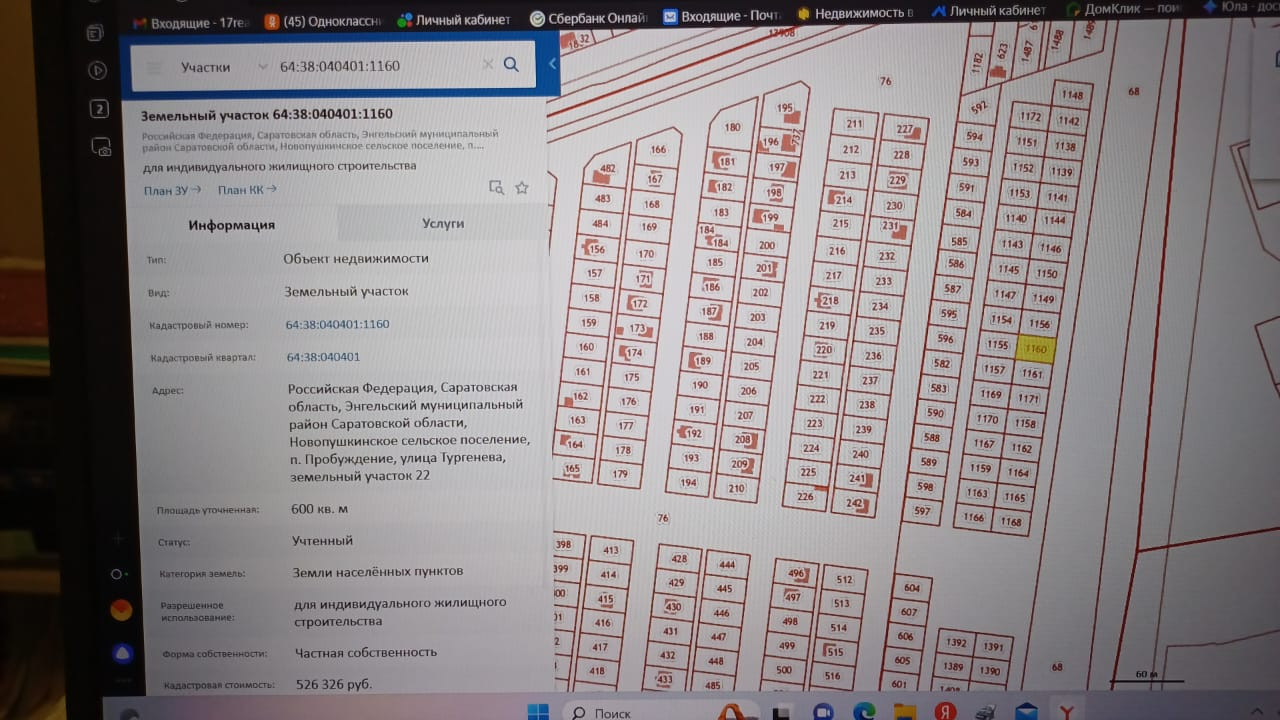Switch to the Входящие Gmail browser tab
The height and width of the screenshot is (720, 1280).
click(x=190, y=22)
